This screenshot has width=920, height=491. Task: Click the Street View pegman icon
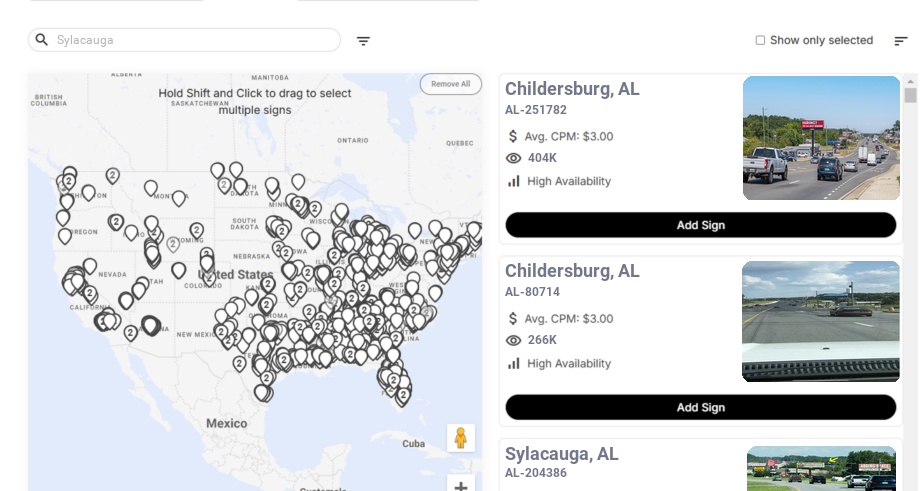pyautogui.click(x=460, y=438)
